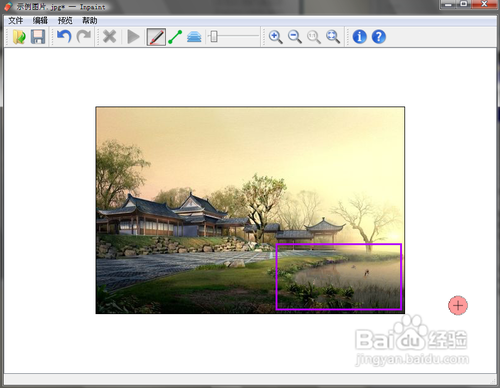
Task: Click the loaded landscape image canvas
Action: [250, 210]
